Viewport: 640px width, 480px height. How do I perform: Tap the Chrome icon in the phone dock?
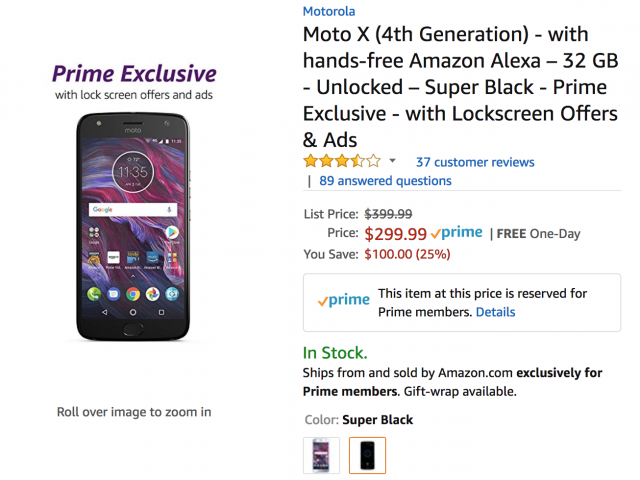[133, 295]
